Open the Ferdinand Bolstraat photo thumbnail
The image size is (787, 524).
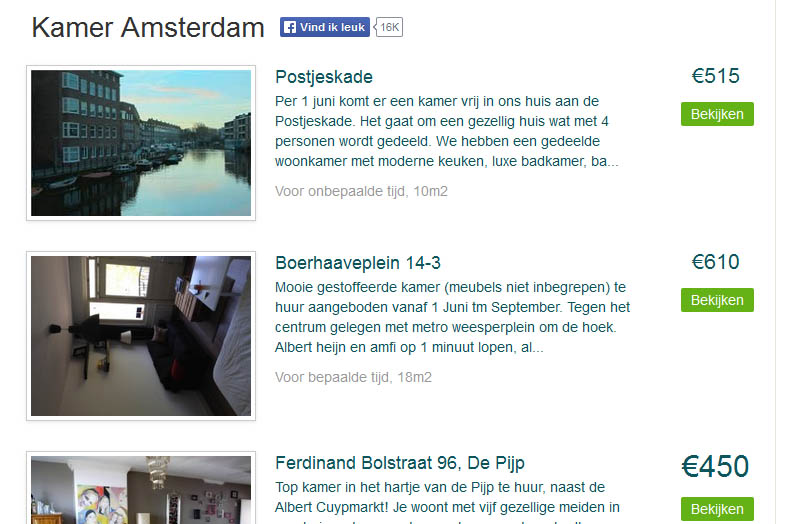point(141,489)
